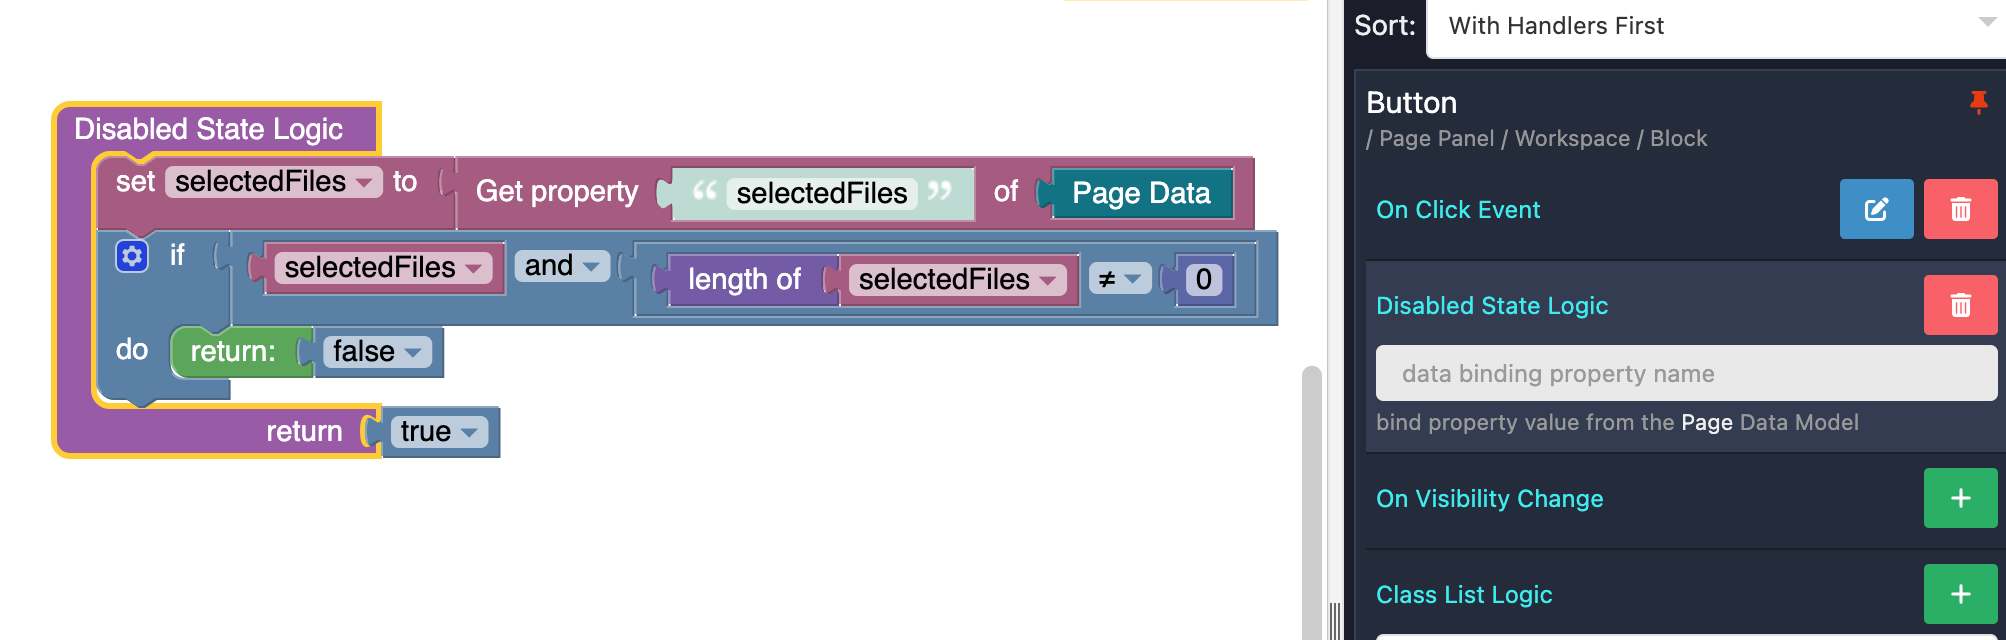This screenshot has height=640, width=2006.
Task: Open the Disabled State Logic link
Action: tap(1491, 306)
